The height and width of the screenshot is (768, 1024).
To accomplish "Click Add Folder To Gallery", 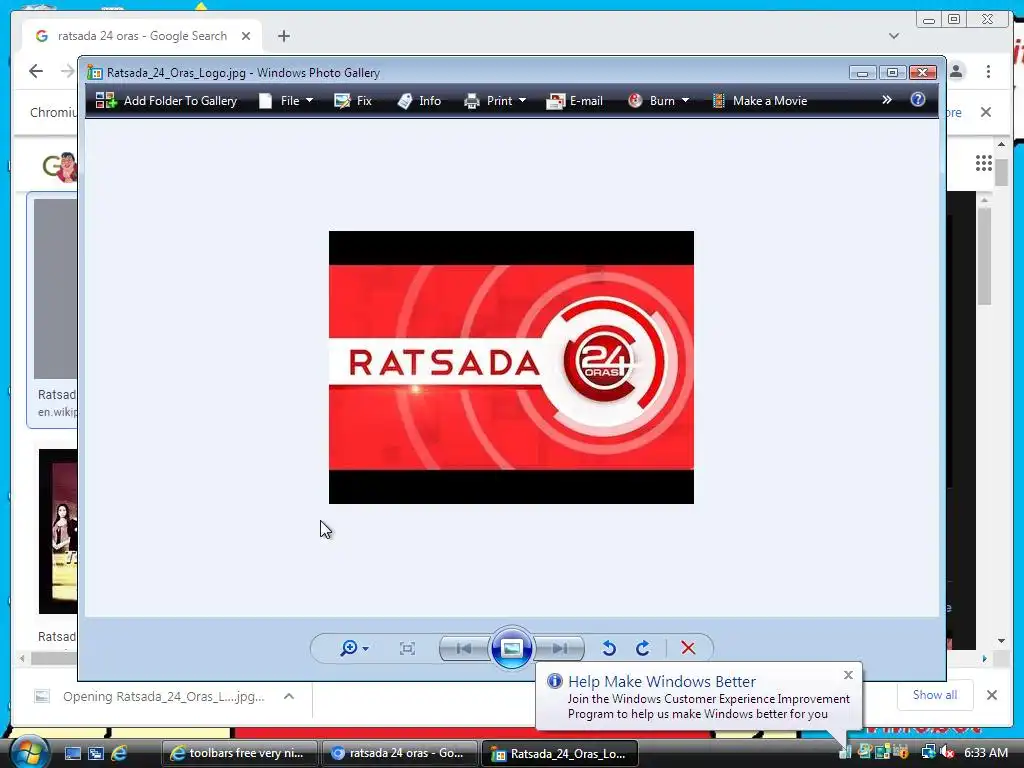I will tap(167, 101).
